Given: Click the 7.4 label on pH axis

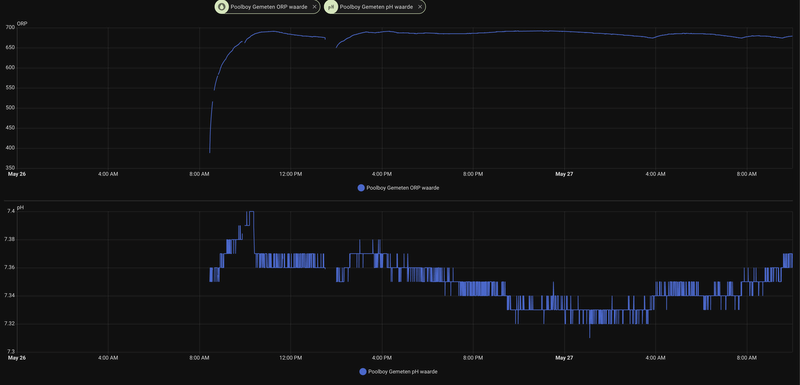Looking at the screenshot, I should pos(11,211).
